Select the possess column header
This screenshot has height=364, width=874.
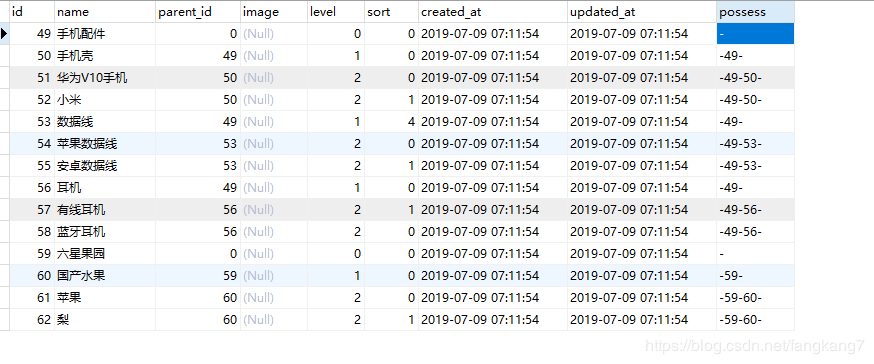point(755,12)
